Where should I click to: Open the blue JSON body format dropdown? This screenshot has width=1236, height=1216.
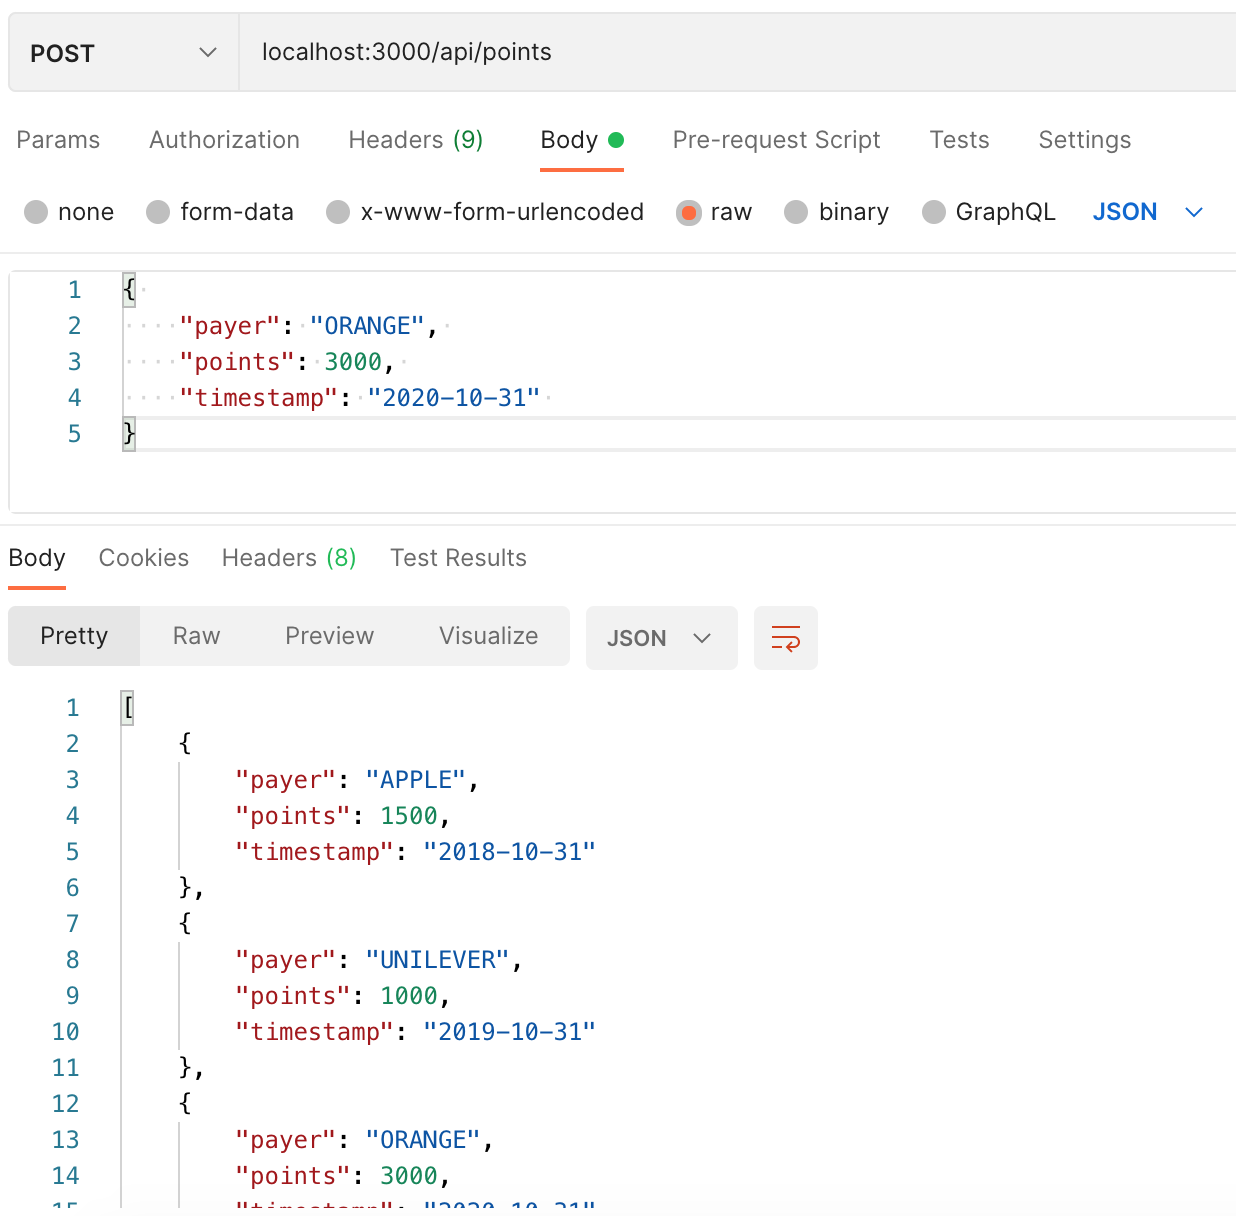click(1147, 212)
